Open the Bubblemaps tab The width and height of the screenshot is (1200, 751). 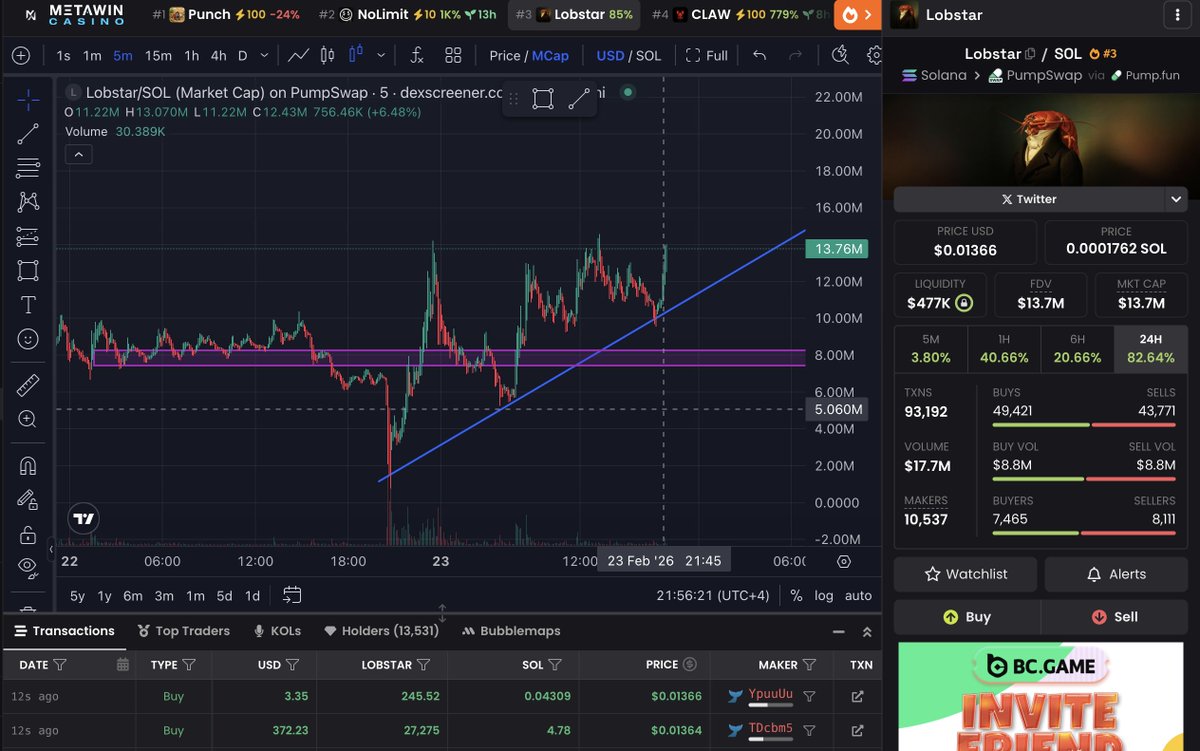tap(511, 631)
